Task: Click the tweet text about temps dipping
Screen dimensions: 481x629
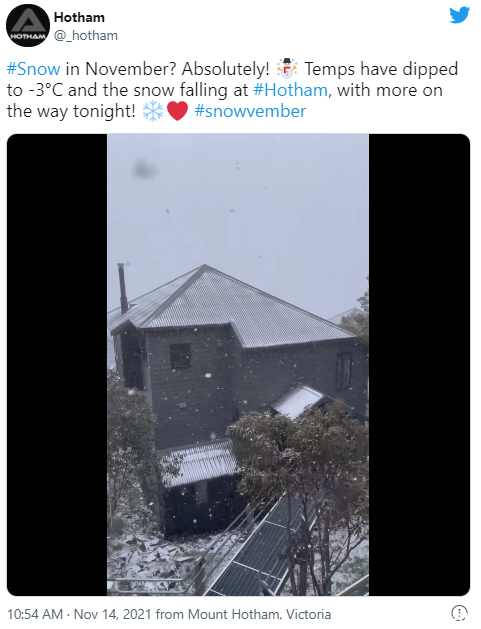Action: (x=233, y=90)
